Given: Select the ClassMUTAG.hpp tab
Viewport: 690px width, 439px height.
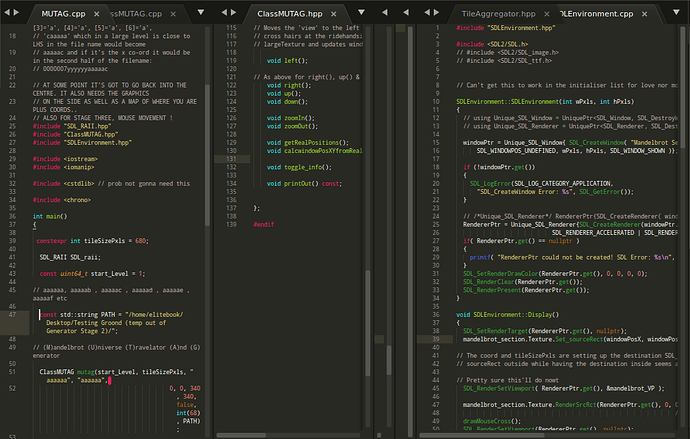Looking at the screenshot, I should point(290,14).
